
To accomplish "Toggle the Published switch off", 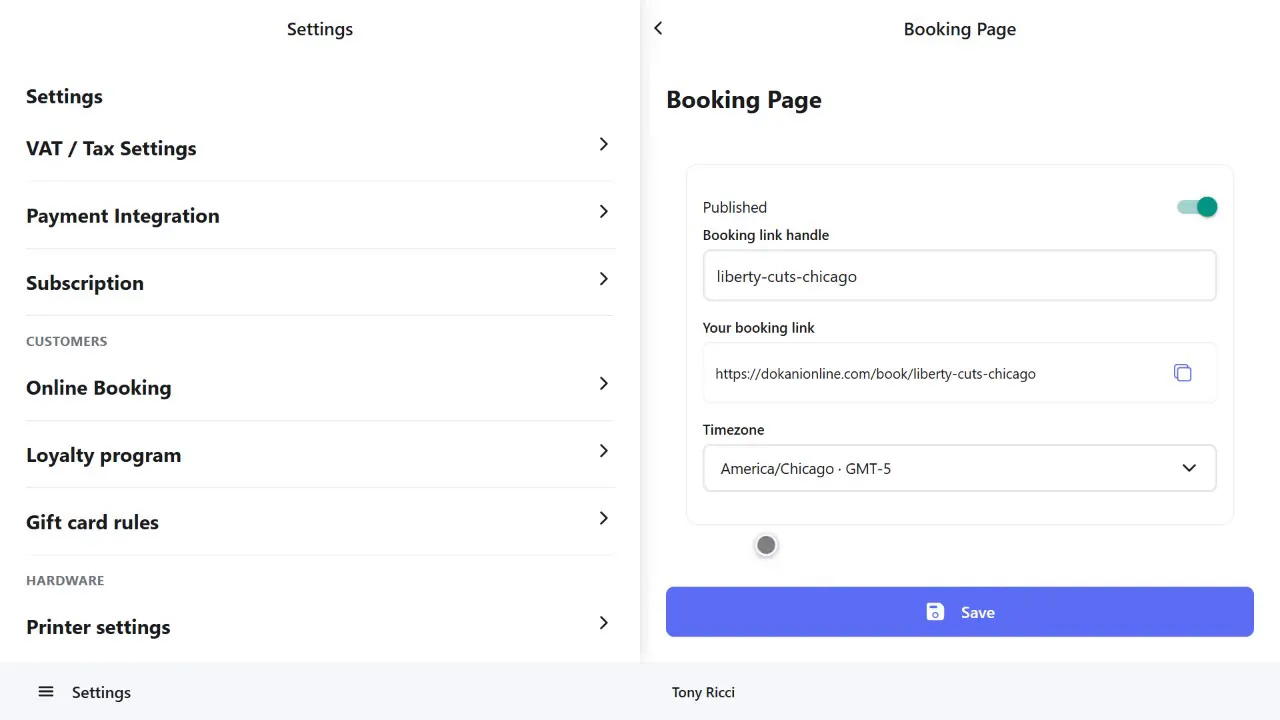I will pyautogui.click(x=1197, y=207).
